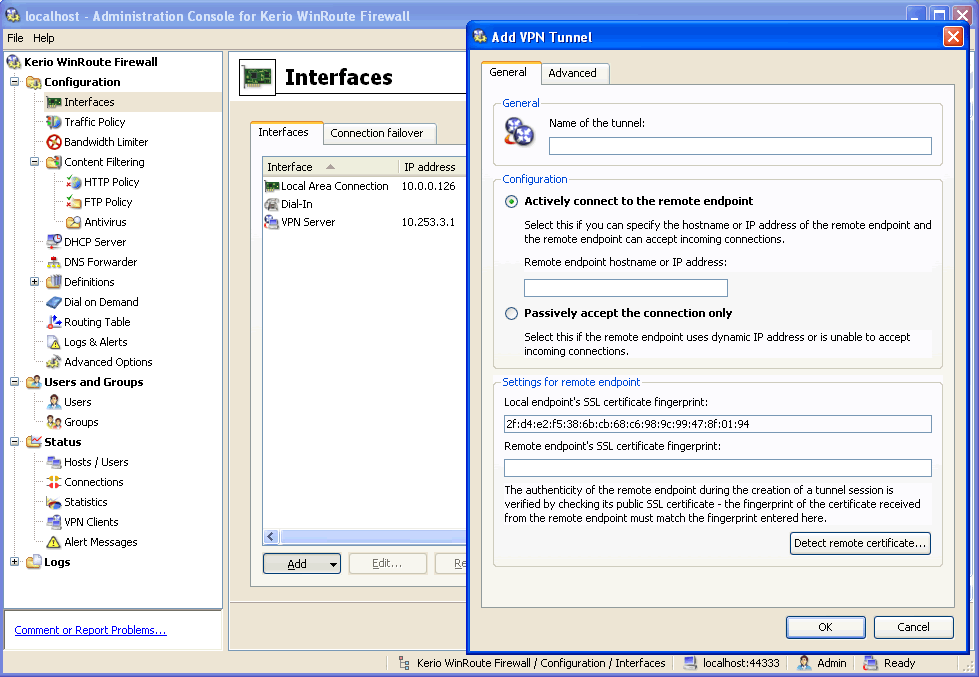Screen dimensions: 979x677
Task: Select the Routing Table icon
Action: [x=54, y=322]
